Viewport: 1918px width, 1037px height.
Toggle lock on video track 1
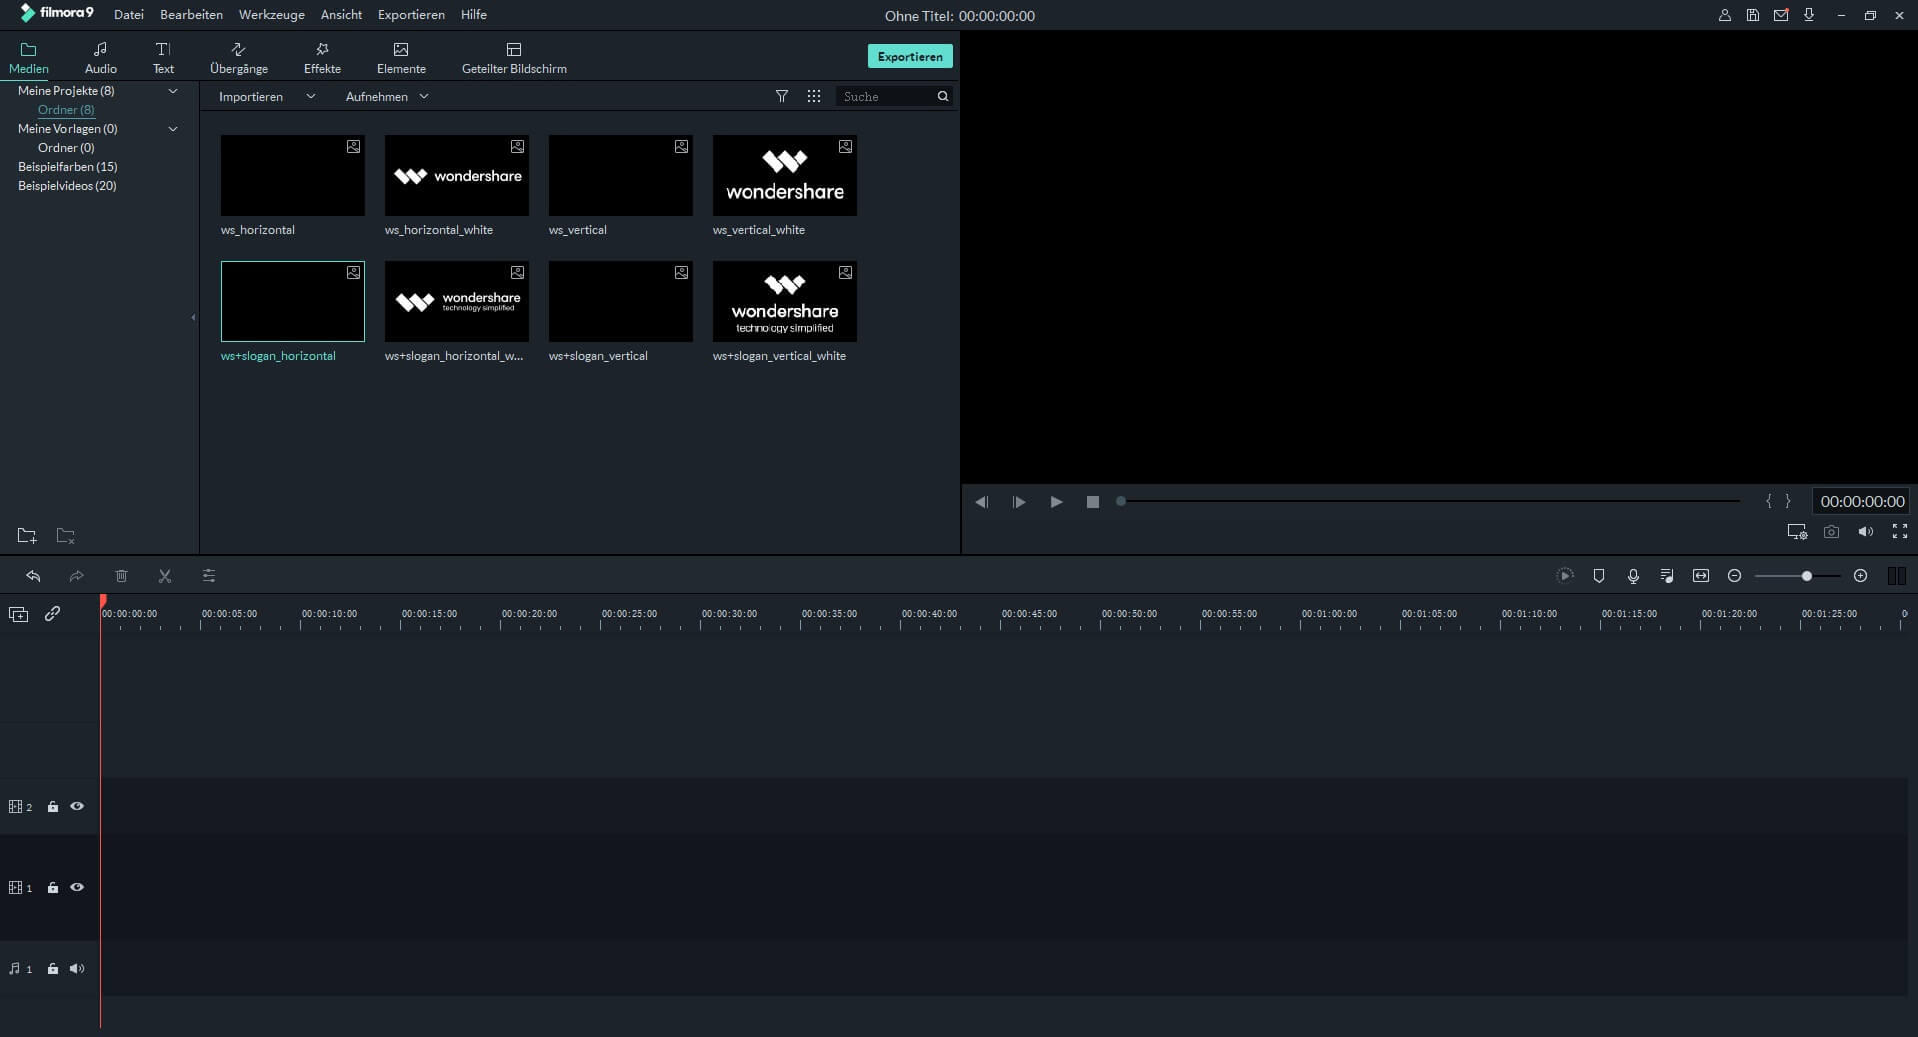53,888
